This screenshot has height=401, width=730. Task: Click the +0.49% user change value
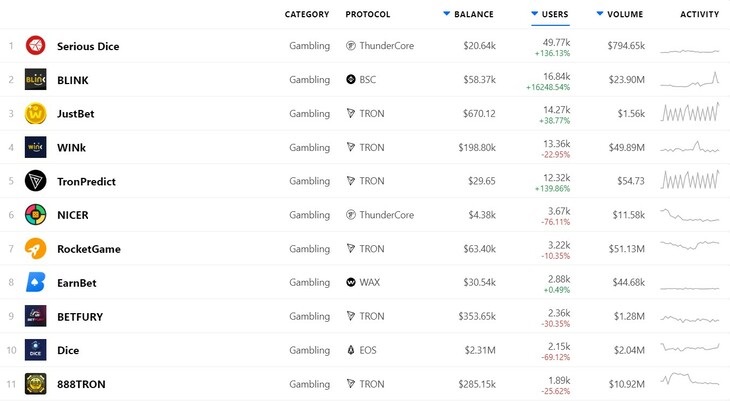pyautogui.click(x=557, y=290)
